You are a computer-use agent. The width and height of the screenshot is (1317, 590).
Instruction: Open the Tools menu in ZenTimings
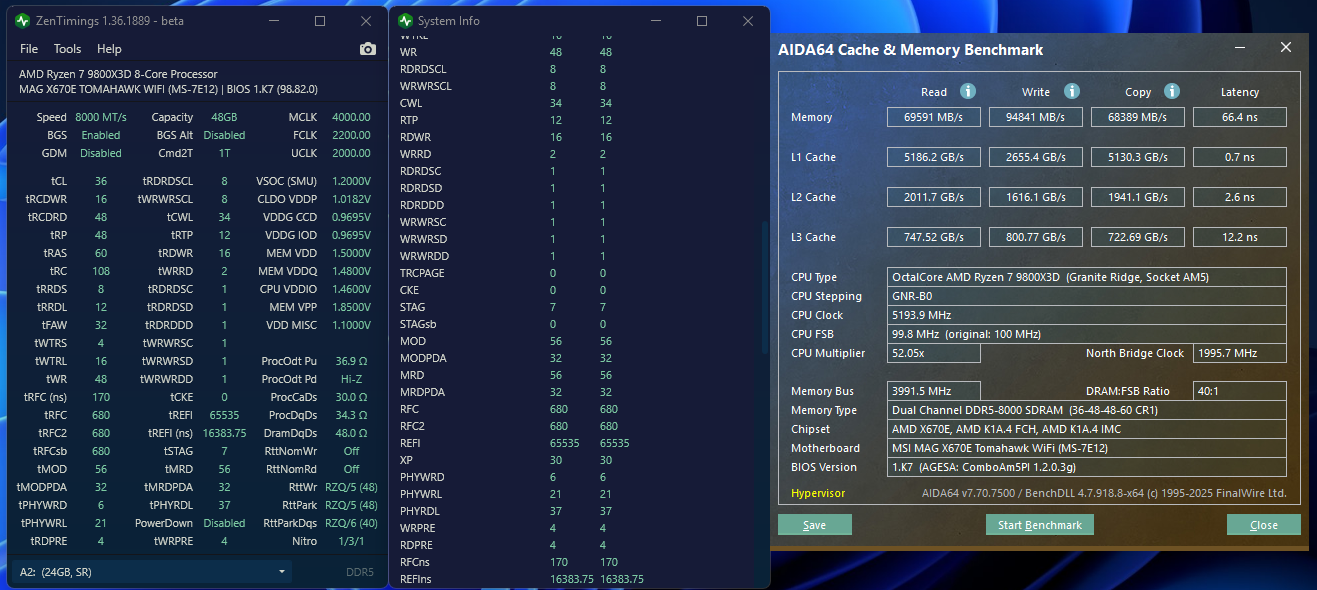pos(67,49)
